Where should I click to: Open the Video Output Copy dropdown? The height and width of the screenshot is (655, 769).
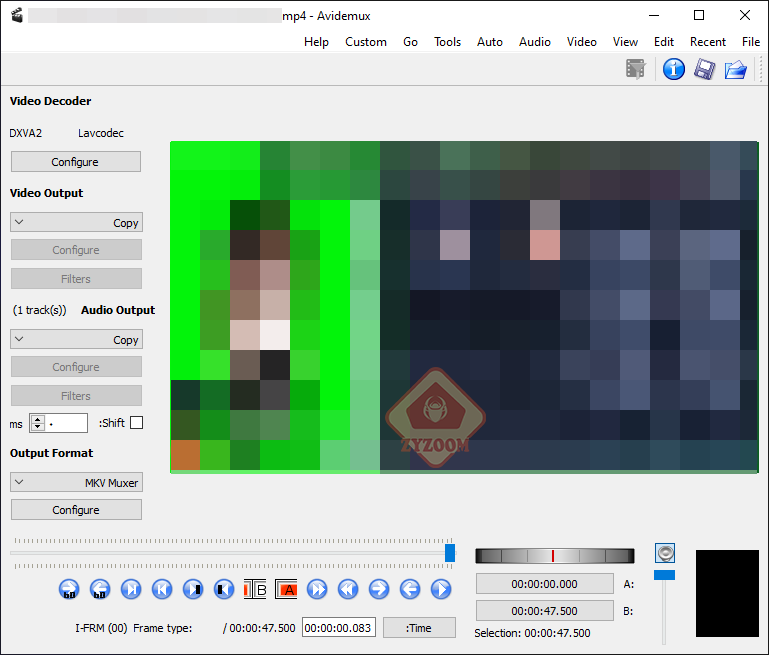pyautogui.click(x=77, y=222)
